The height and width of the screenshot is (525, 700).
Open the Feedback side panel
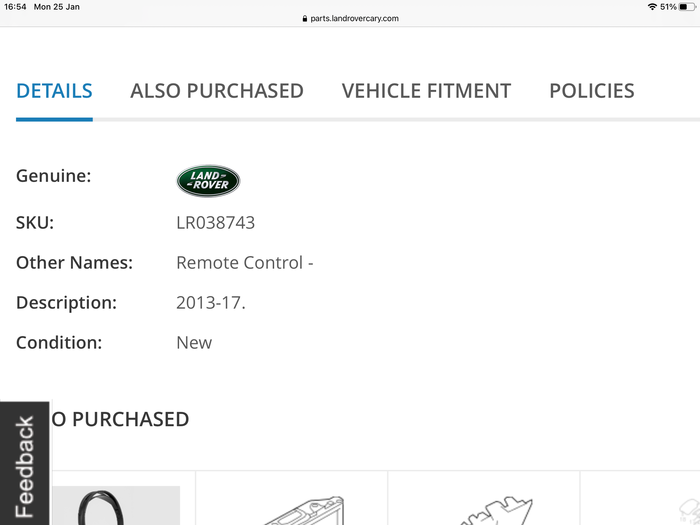pyautogui.click(x=25, y=464)
